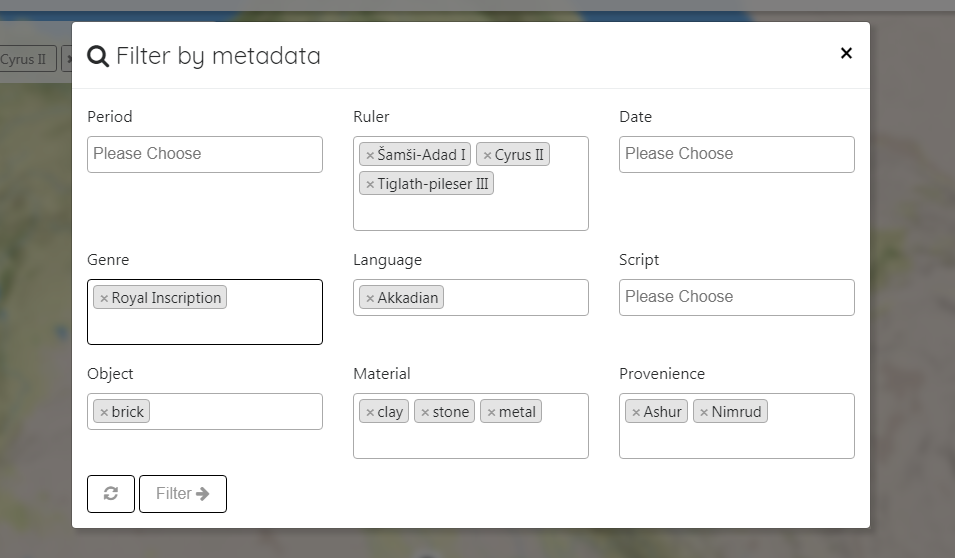This screenshot has height=558, width=955.
Task: Remove the Nimrud provenience tag
Action: [x=704, y=413]
